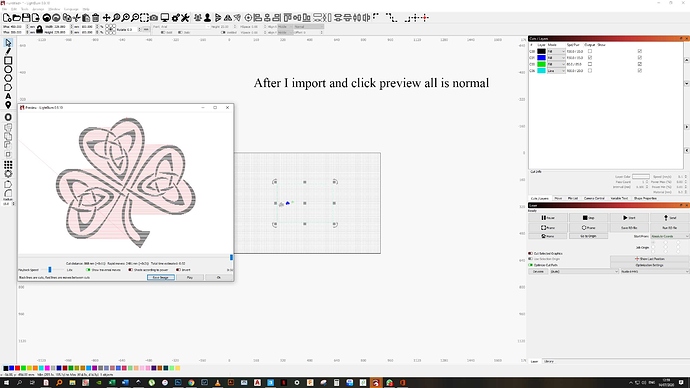The height and width of the screenshot is (388, 690).
Task: Toggle Output checkbox for black C00 layer
Action: click(x=590, y=51)
